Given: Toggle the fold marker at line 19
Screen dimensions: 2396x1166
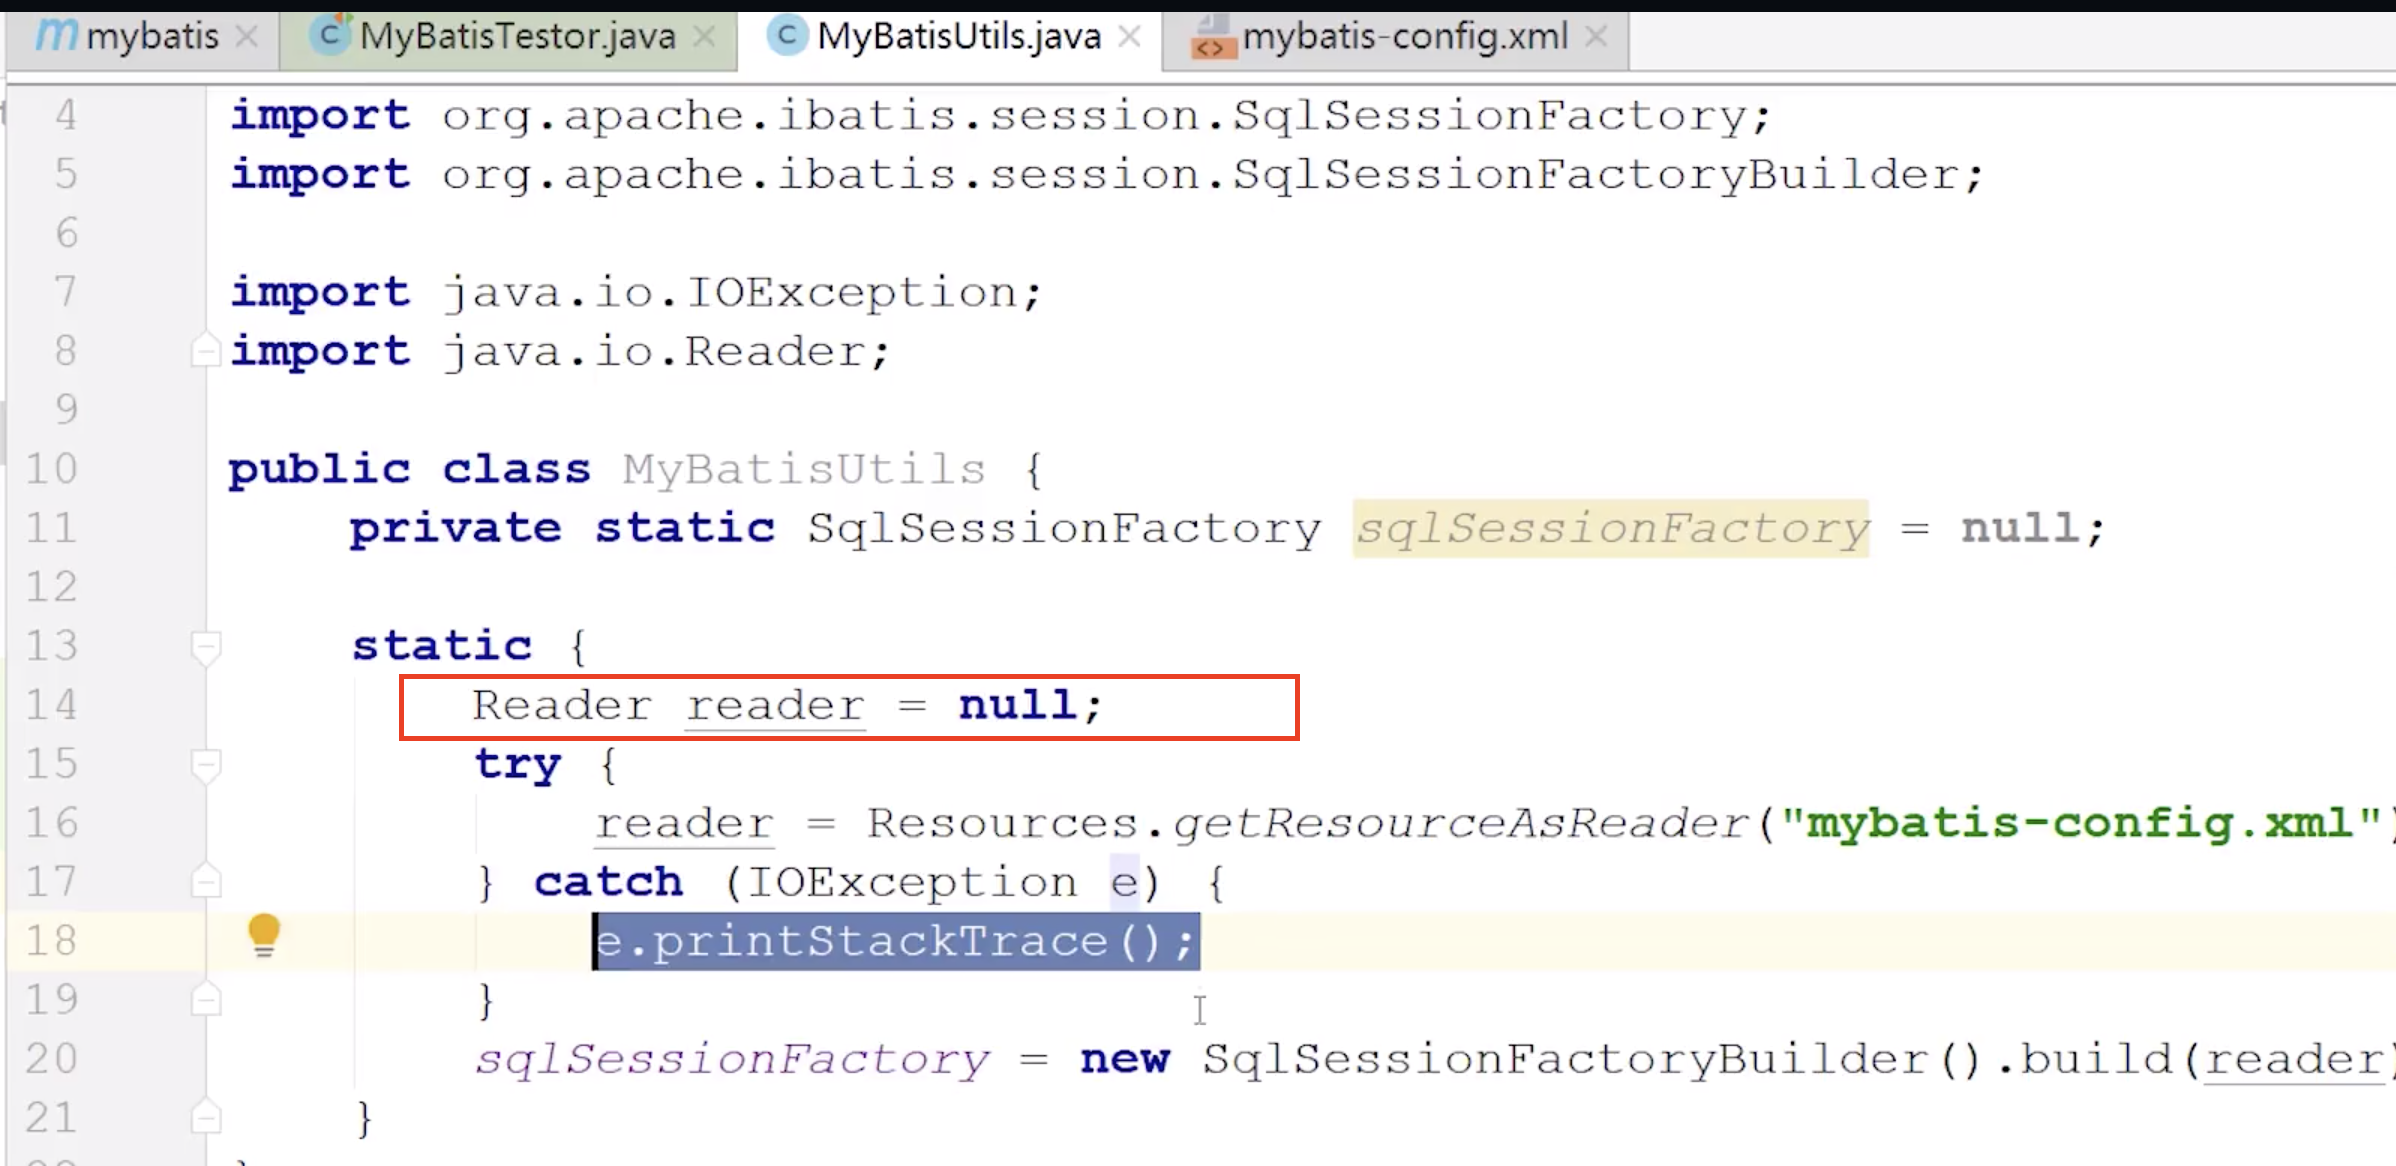Looking at the screenshot, I should [x=205, y=999].
